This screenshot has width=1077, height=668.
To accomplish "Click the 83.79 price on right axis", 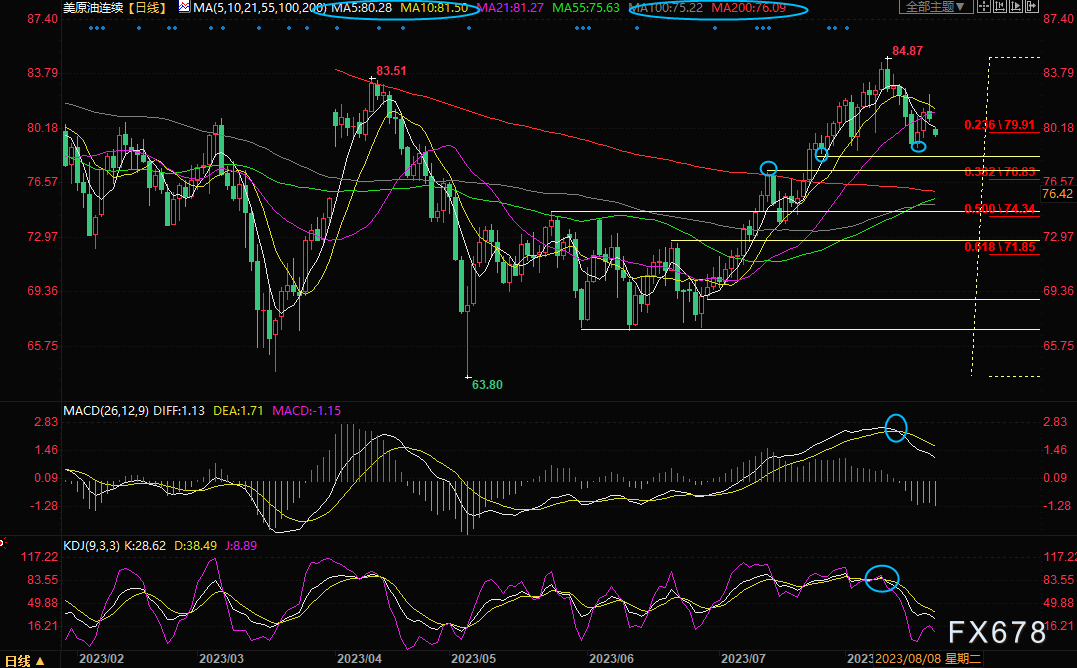I will click(1058, 73).
